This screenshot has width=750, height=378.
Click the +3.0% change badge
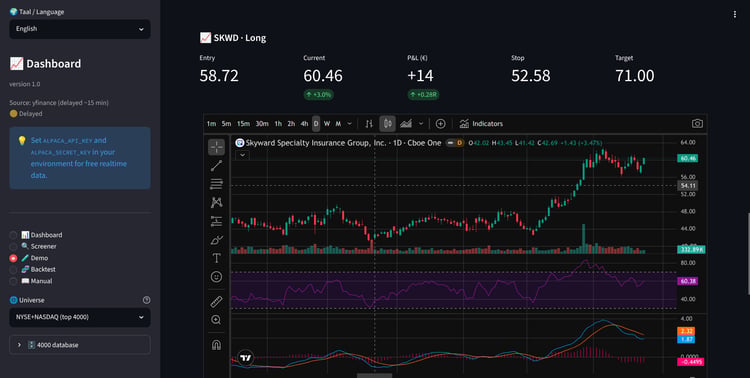pos(318,95)
